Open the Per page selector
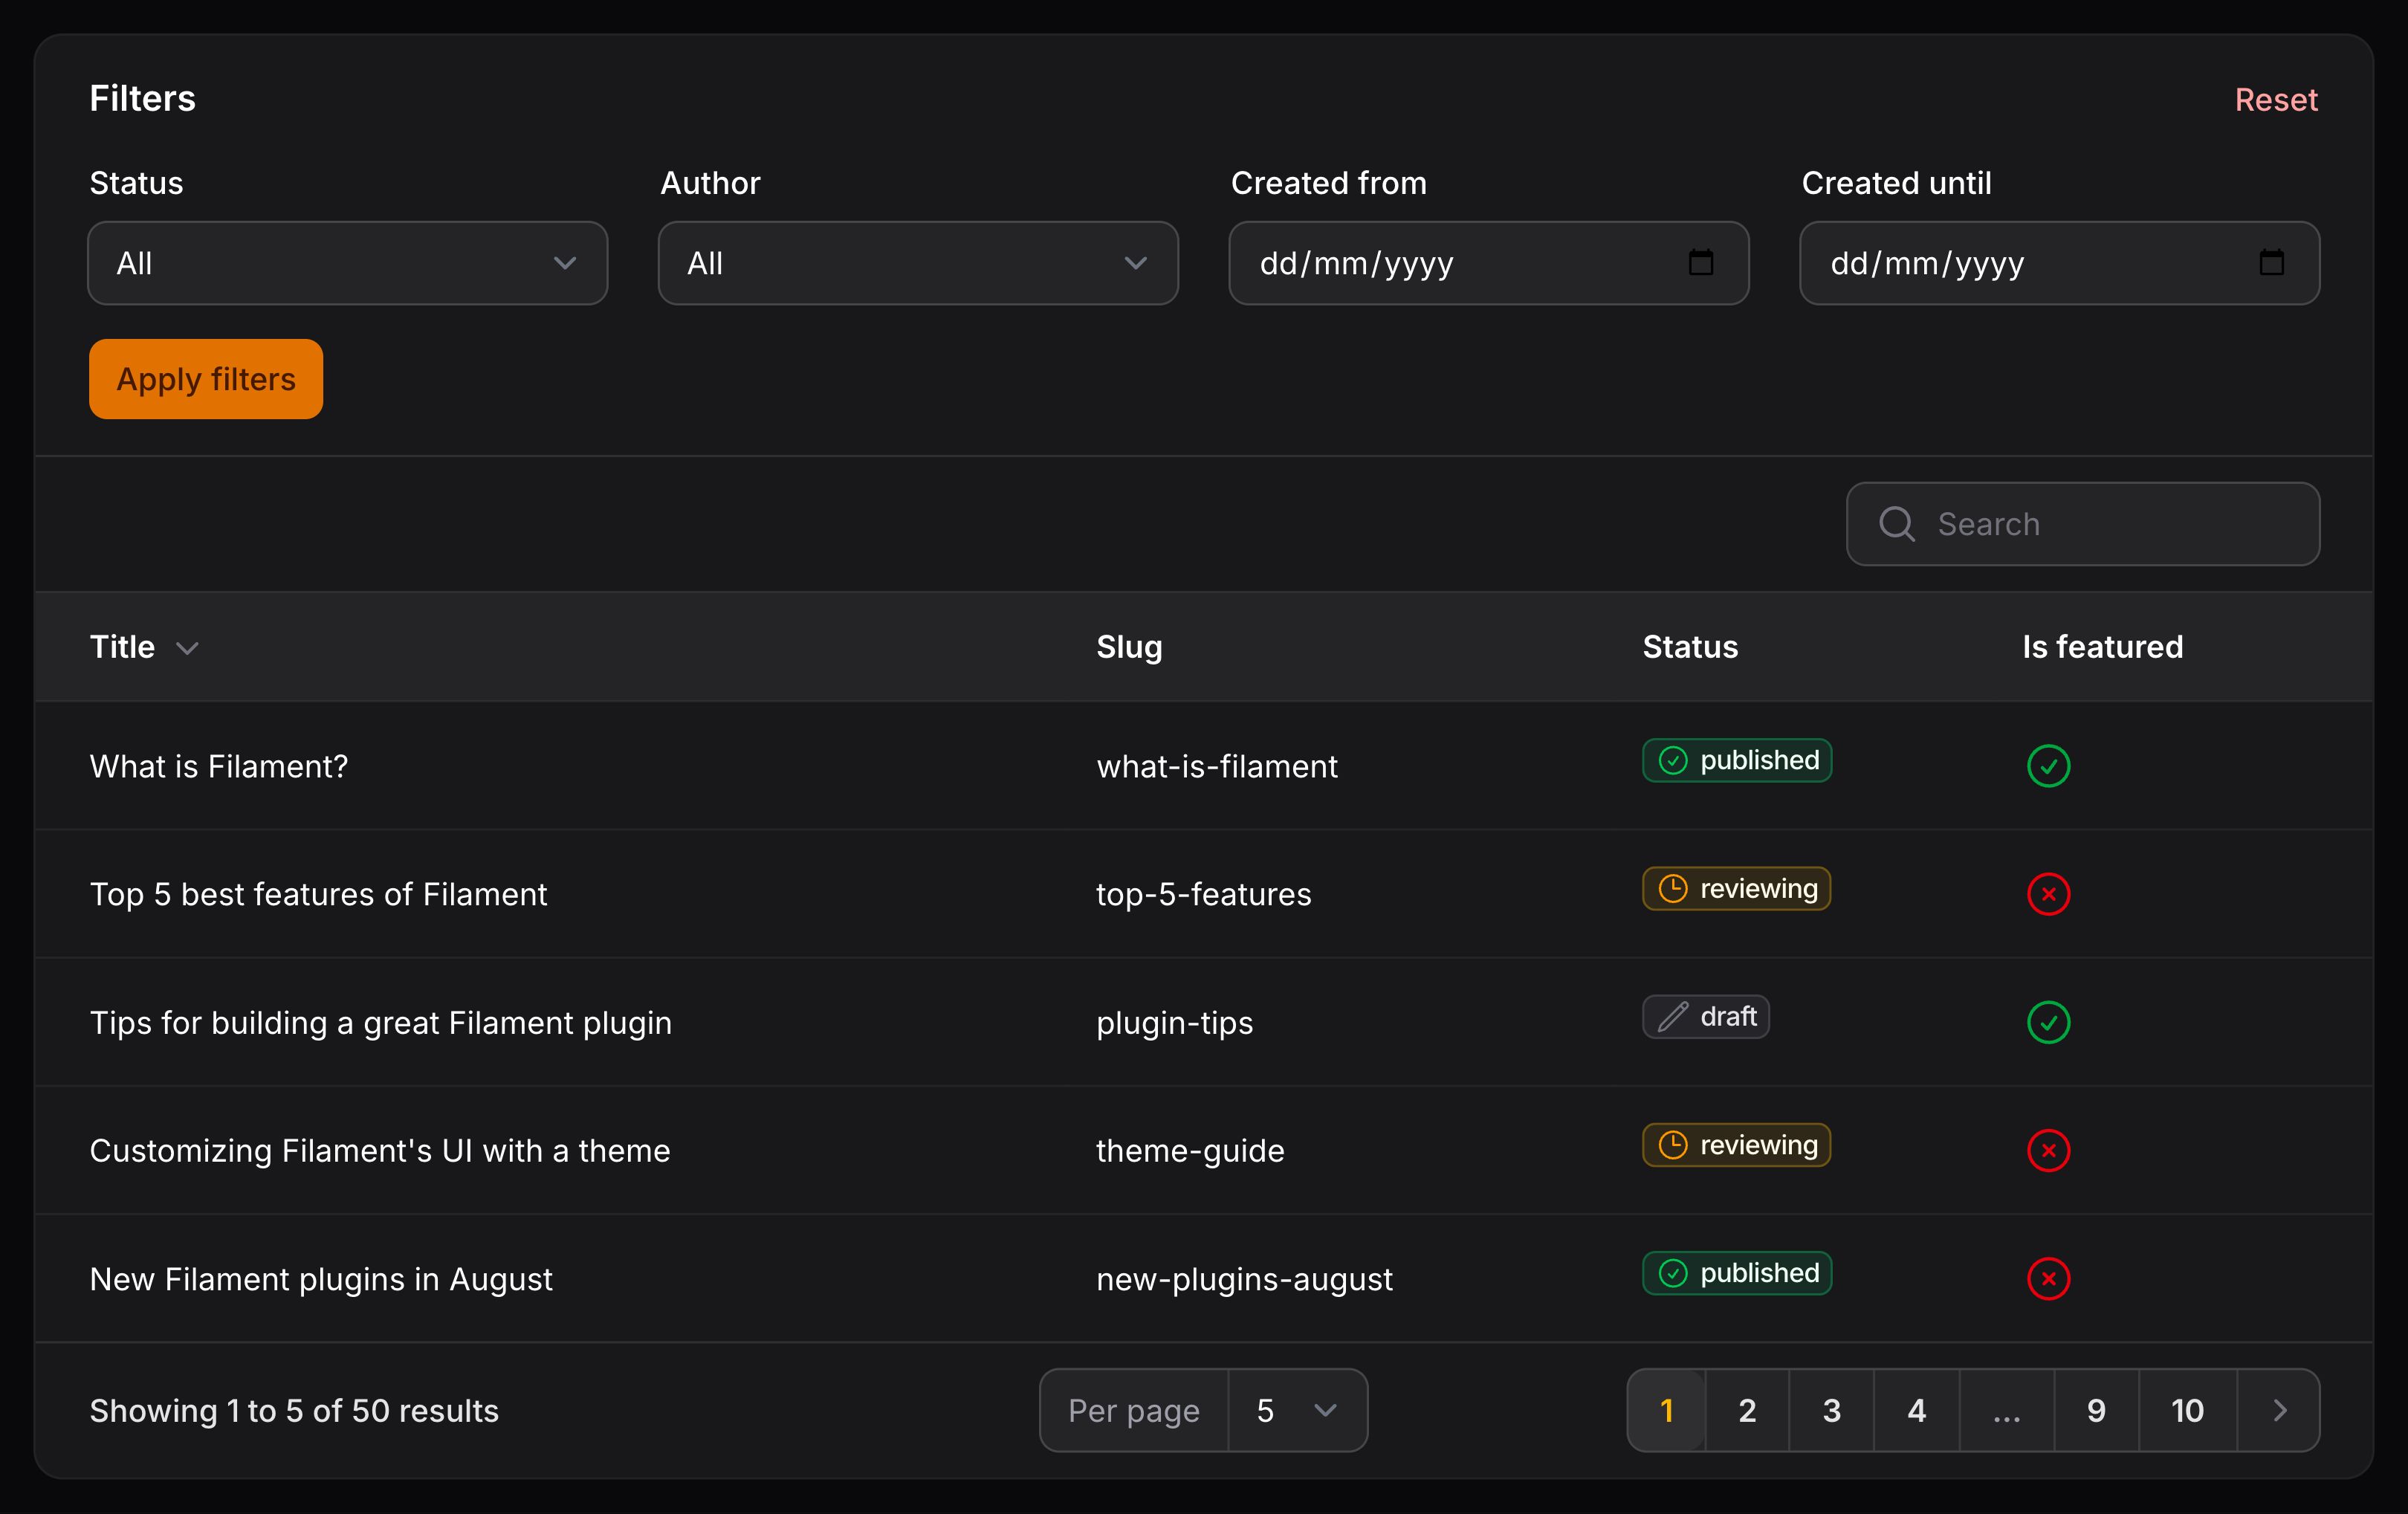Image resolution: width=2408 pixels, height=1514 pixels. pyautogui.click(x=1297, y=1410)
